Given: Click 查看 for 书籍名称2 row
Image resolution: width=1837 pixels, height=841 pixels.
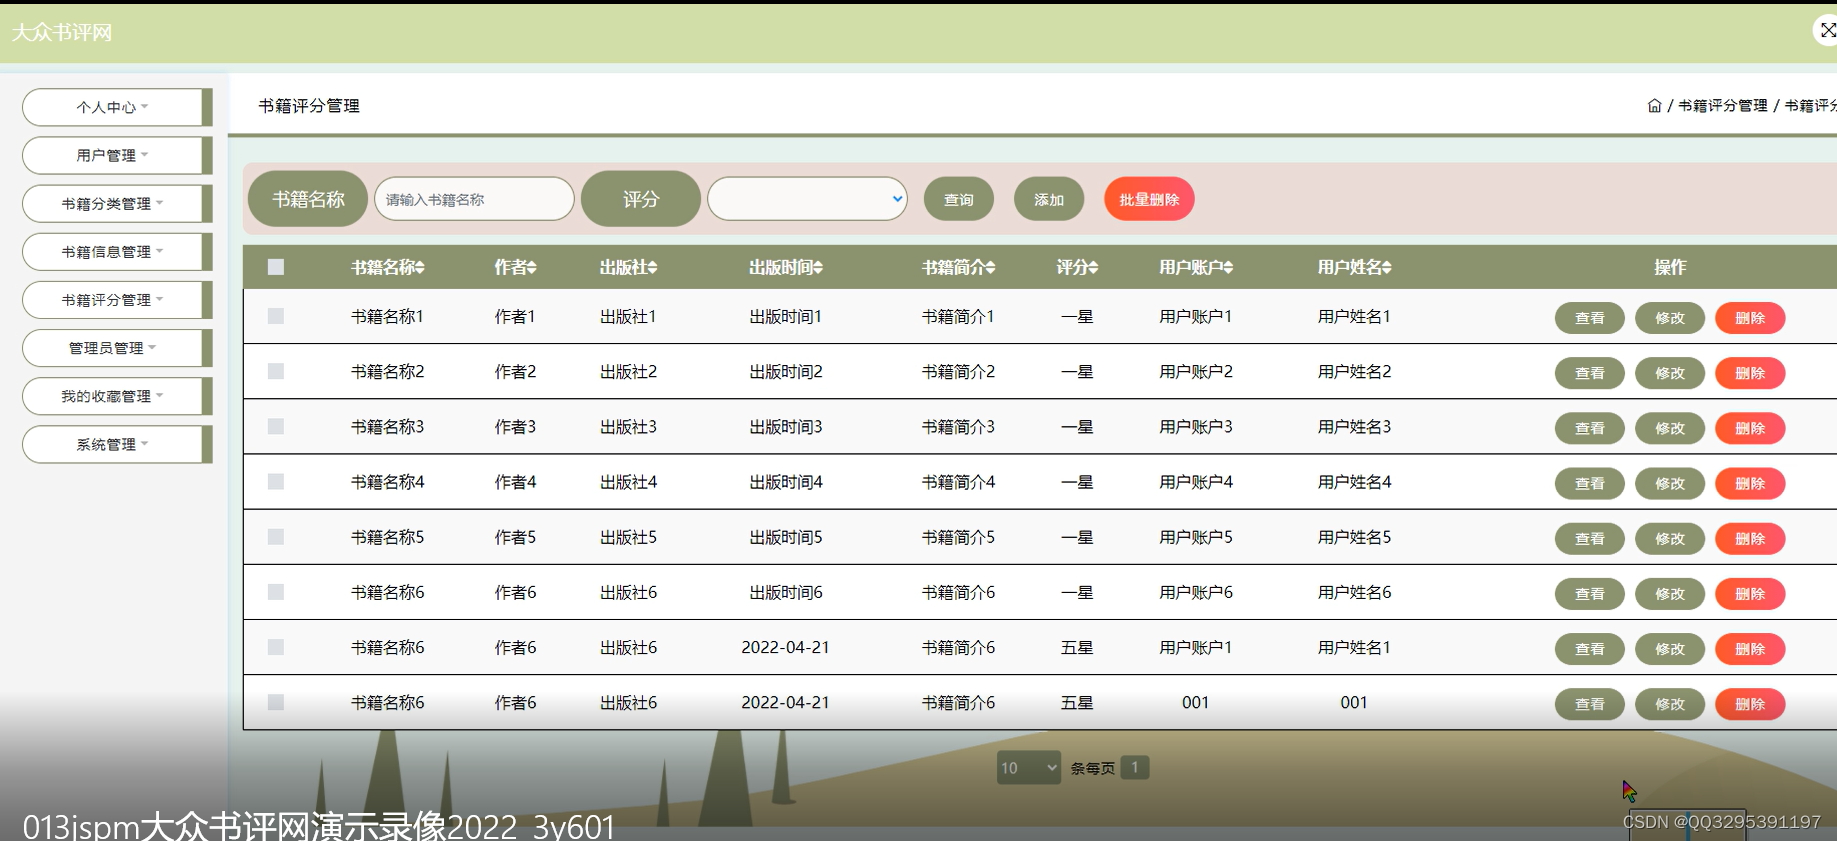Looking at the screenshot, I should [1590, 373].
